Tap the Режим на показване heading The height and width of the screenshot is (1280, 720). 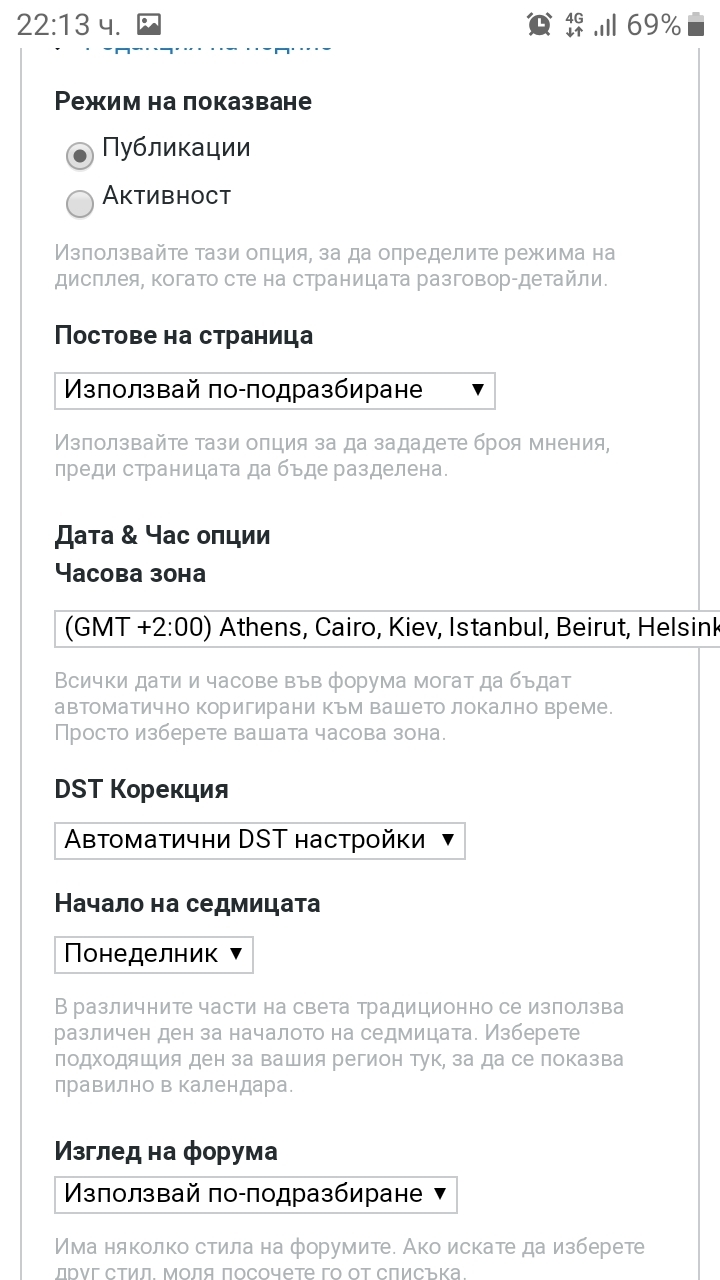(183, 101)
